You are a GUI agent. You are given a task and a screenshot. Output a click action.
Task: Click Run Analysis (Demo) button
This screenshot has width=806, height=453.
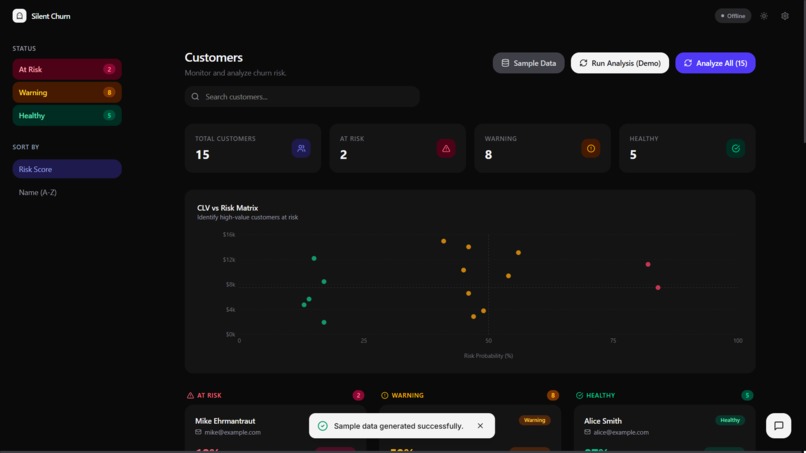(619, 63)
